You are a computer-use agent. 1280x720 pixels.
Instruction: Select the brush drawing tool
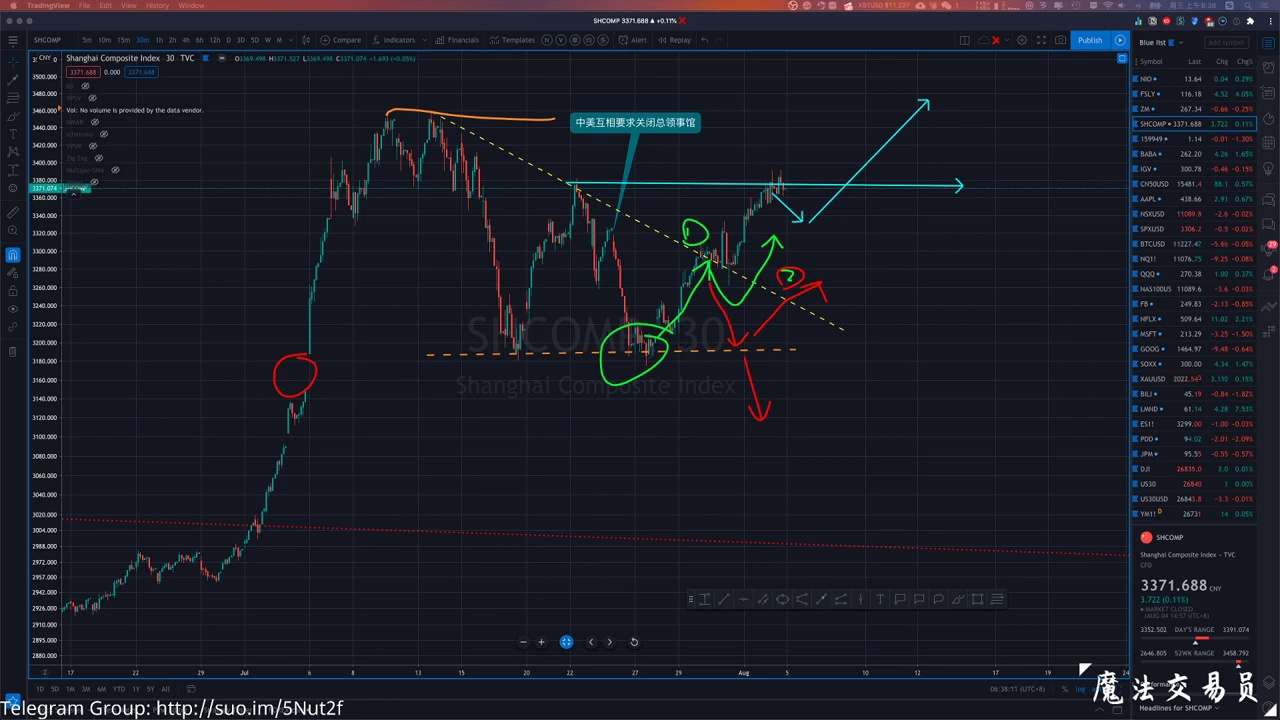(12, 116)
